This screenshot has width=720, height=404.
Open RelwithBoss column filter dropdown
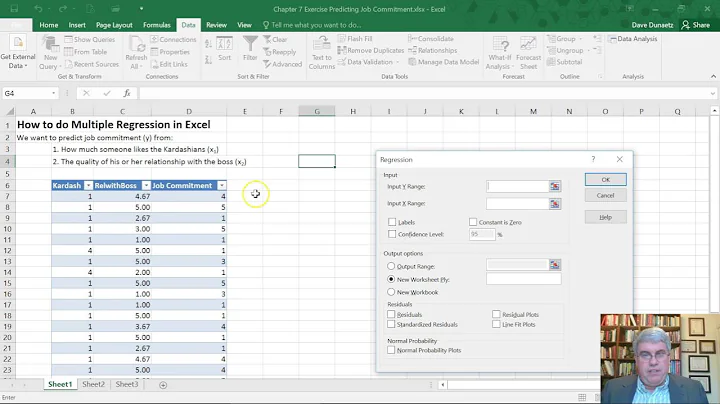pyautogui.click(x=146, y=185)
